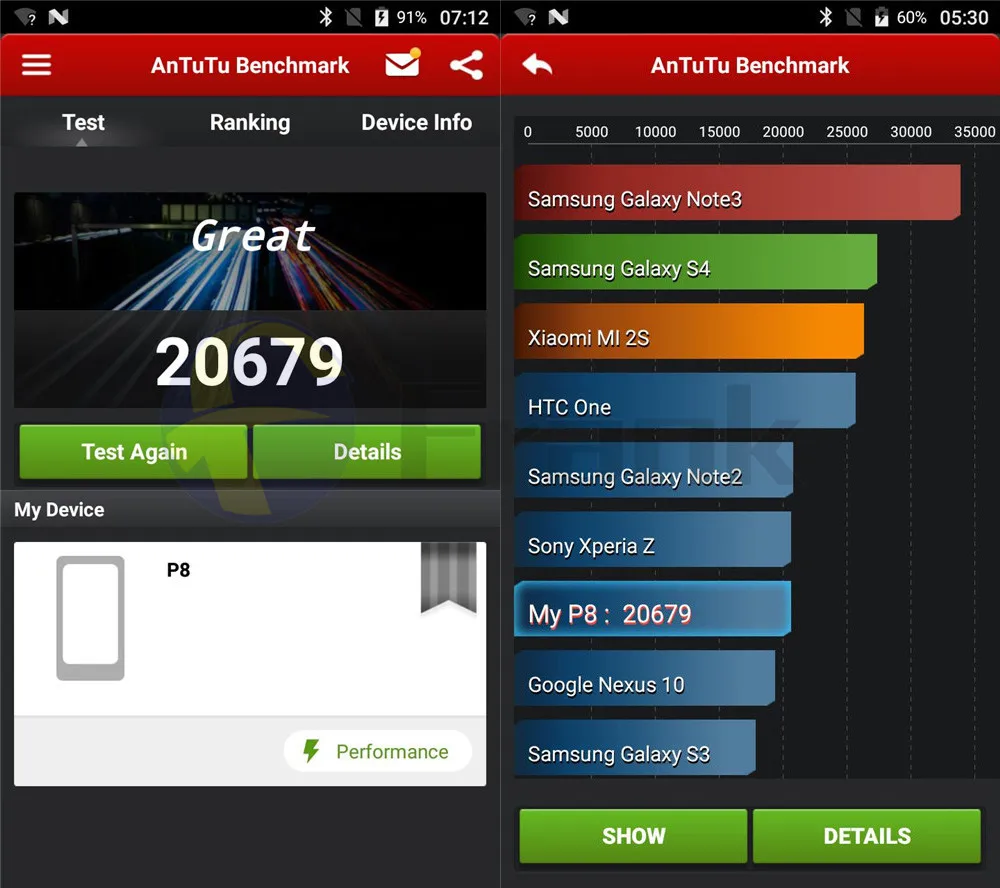Select the My P8 : 20679 bar
1000x888 pixels.
click(653, 609)
